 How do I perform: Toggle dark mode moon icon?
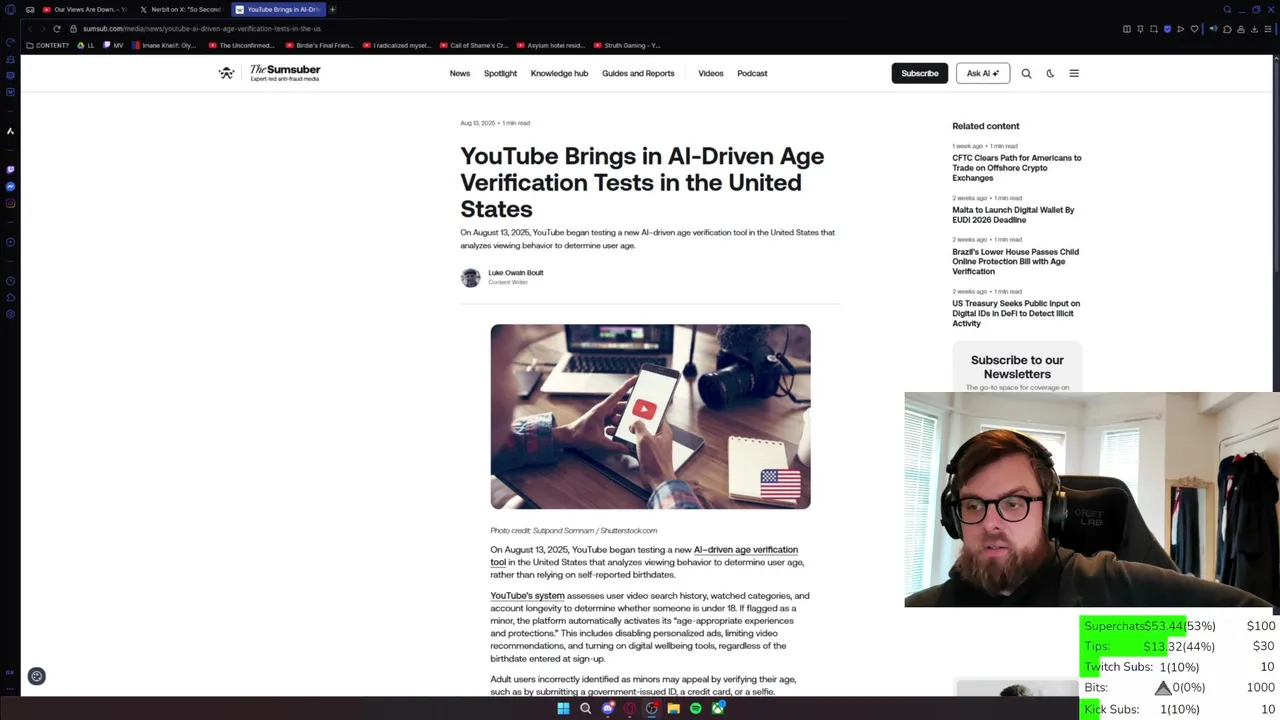click(1050, 73)
